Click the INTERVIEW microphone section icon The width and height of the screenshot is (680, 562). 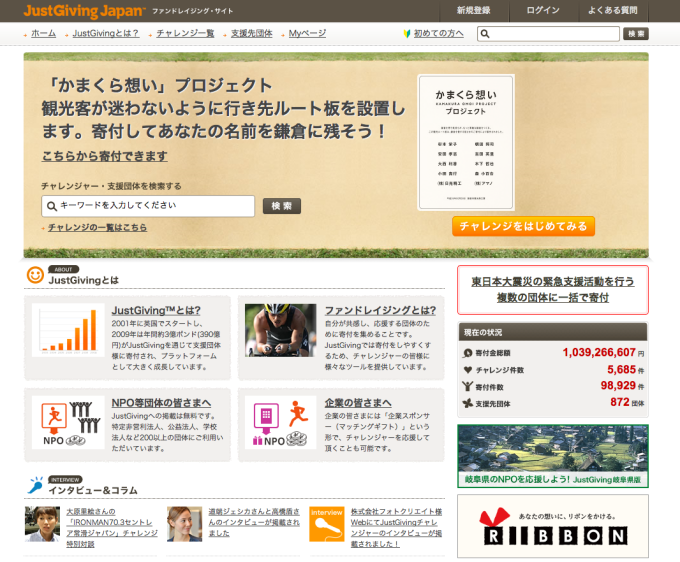click(36, 485)
